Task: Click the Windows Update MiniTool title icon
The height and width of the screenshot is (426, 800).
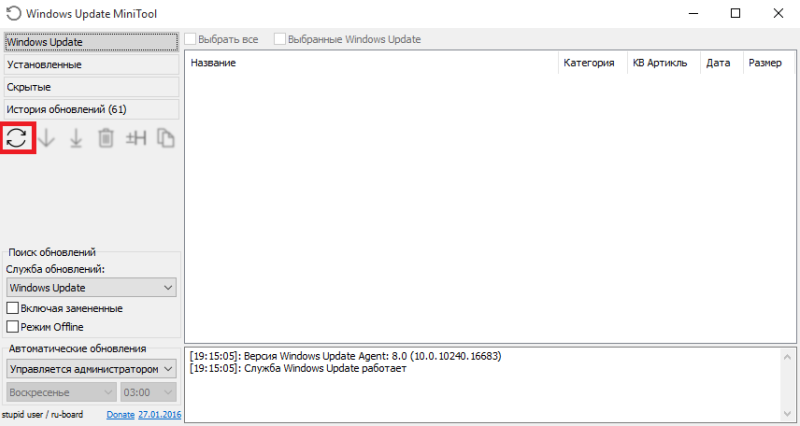Action: [x=13, y=13]
